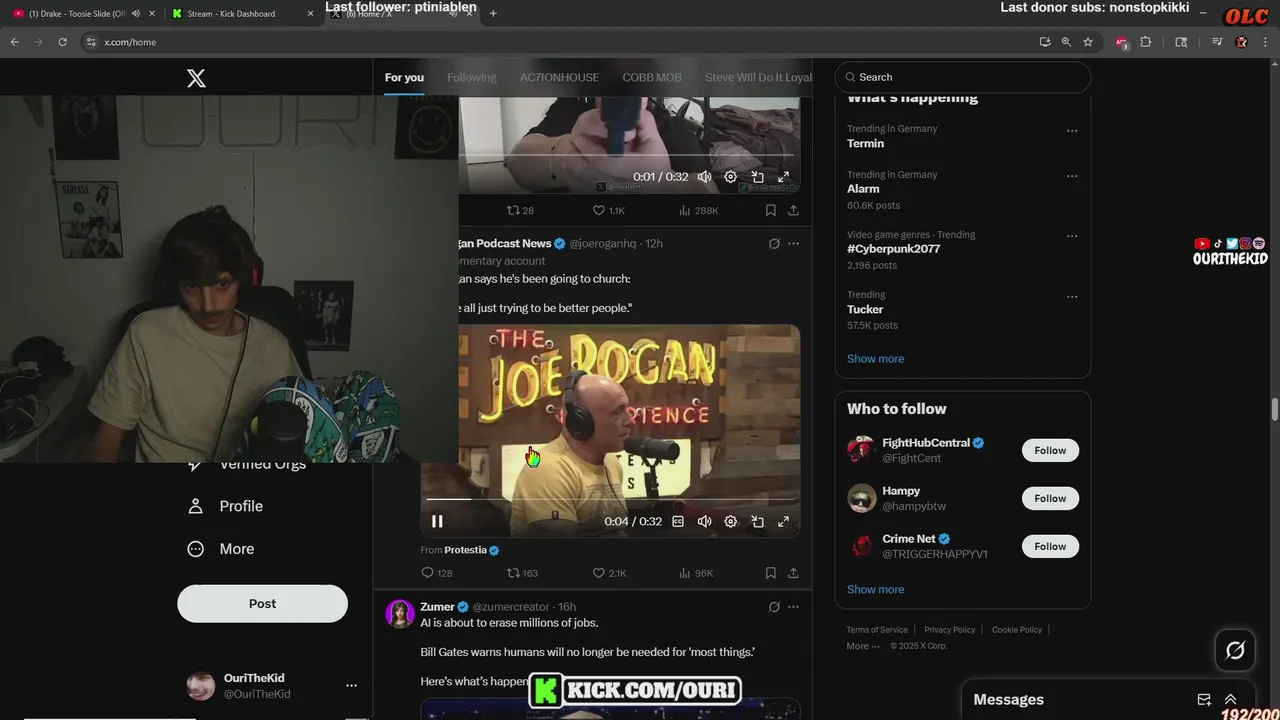Expand the Messages drawer

[x=1231, y=700]
